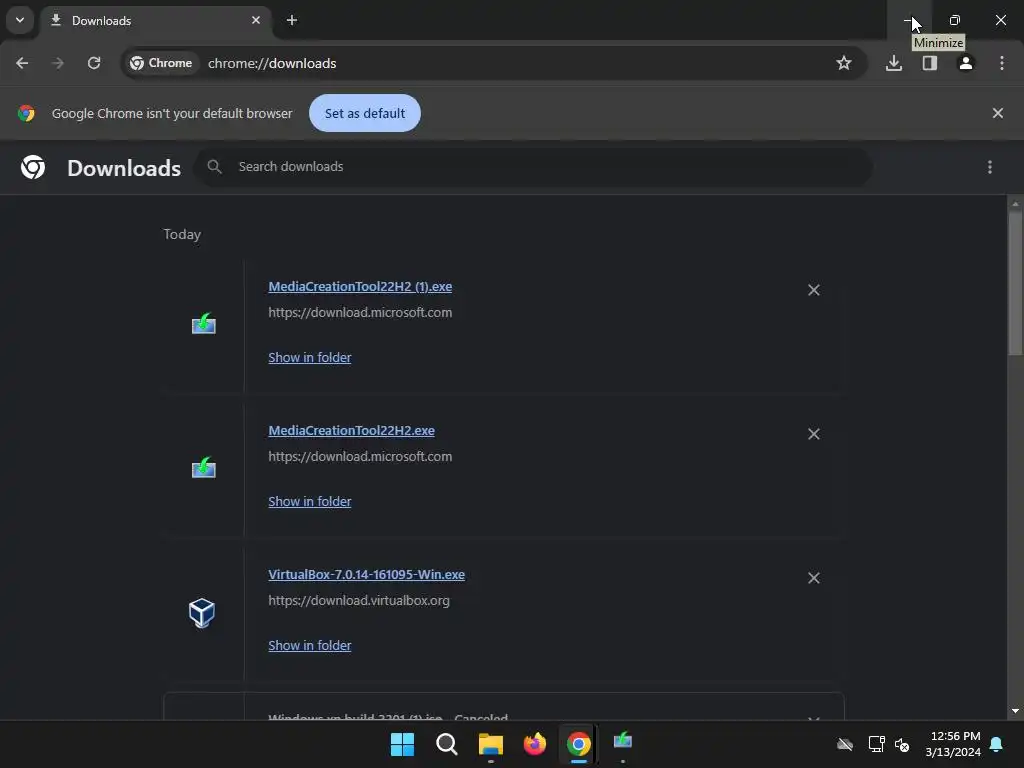Click the scrollbar down arrow
The height and width of the screenshot is (768, 1024).
pos(1015,711)
